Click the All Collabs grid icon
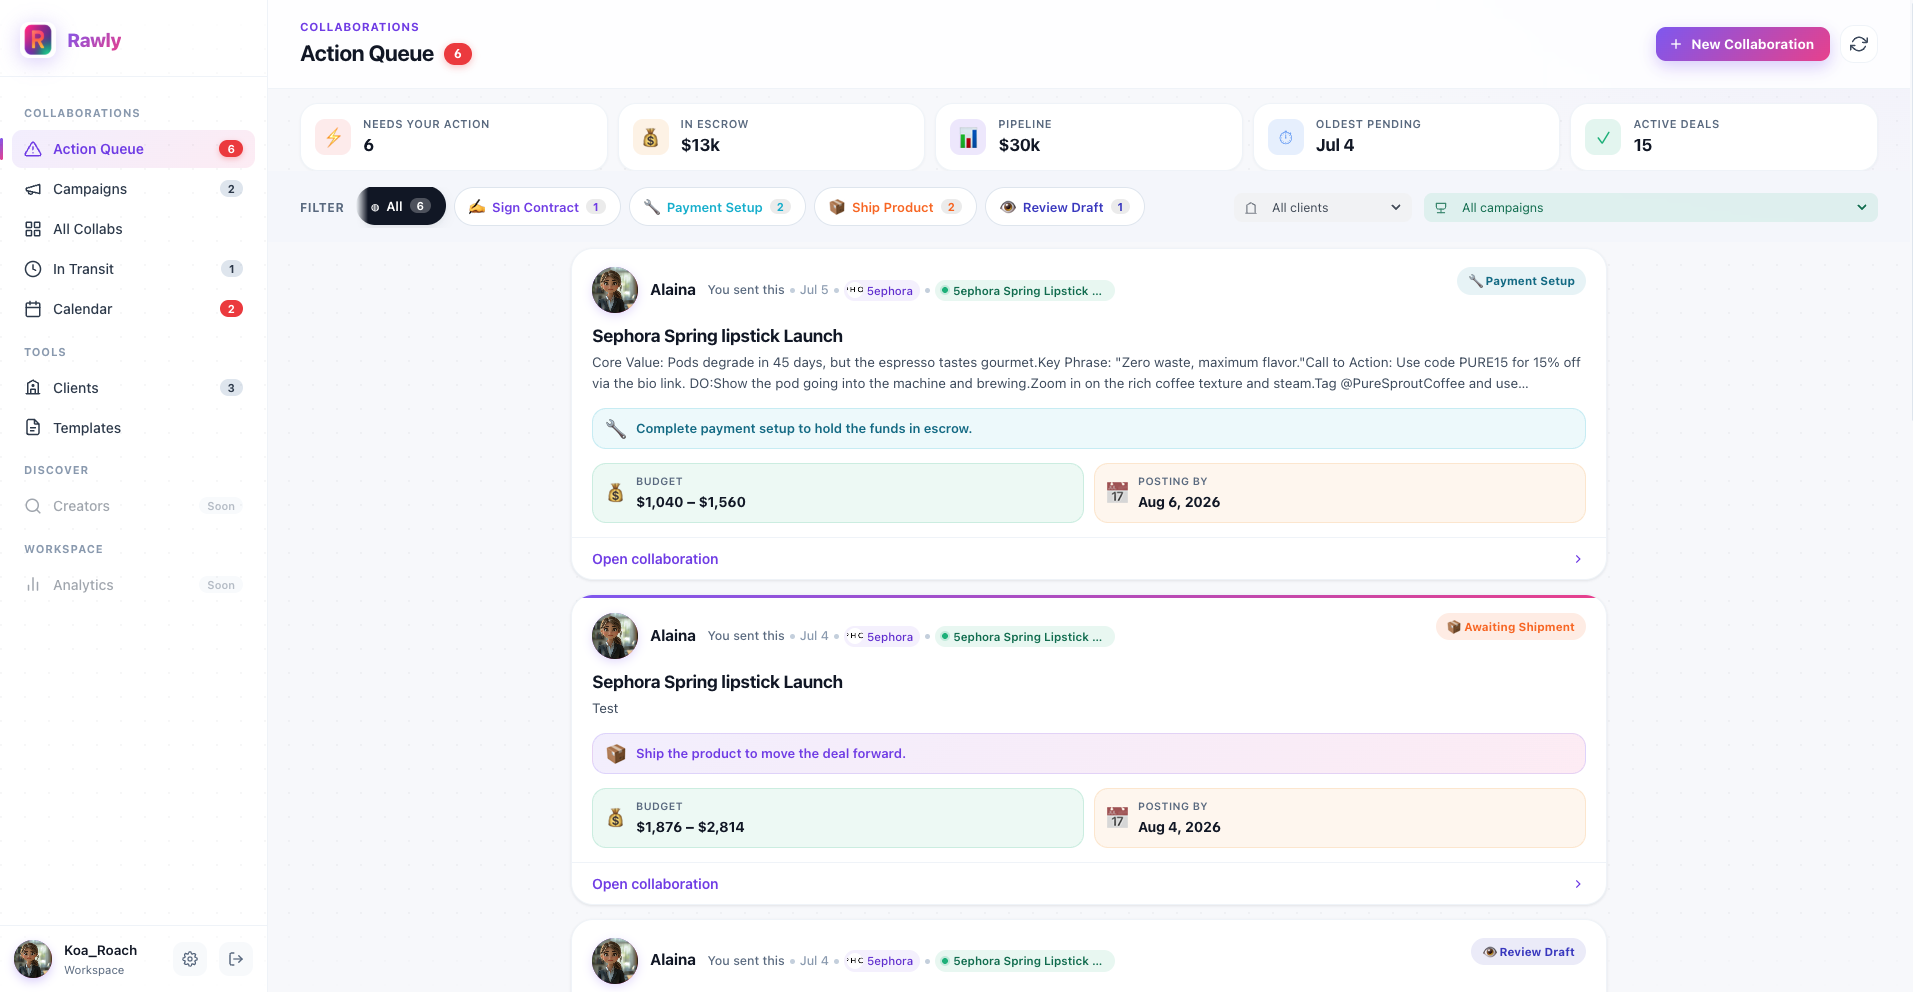 coord(33,229)
